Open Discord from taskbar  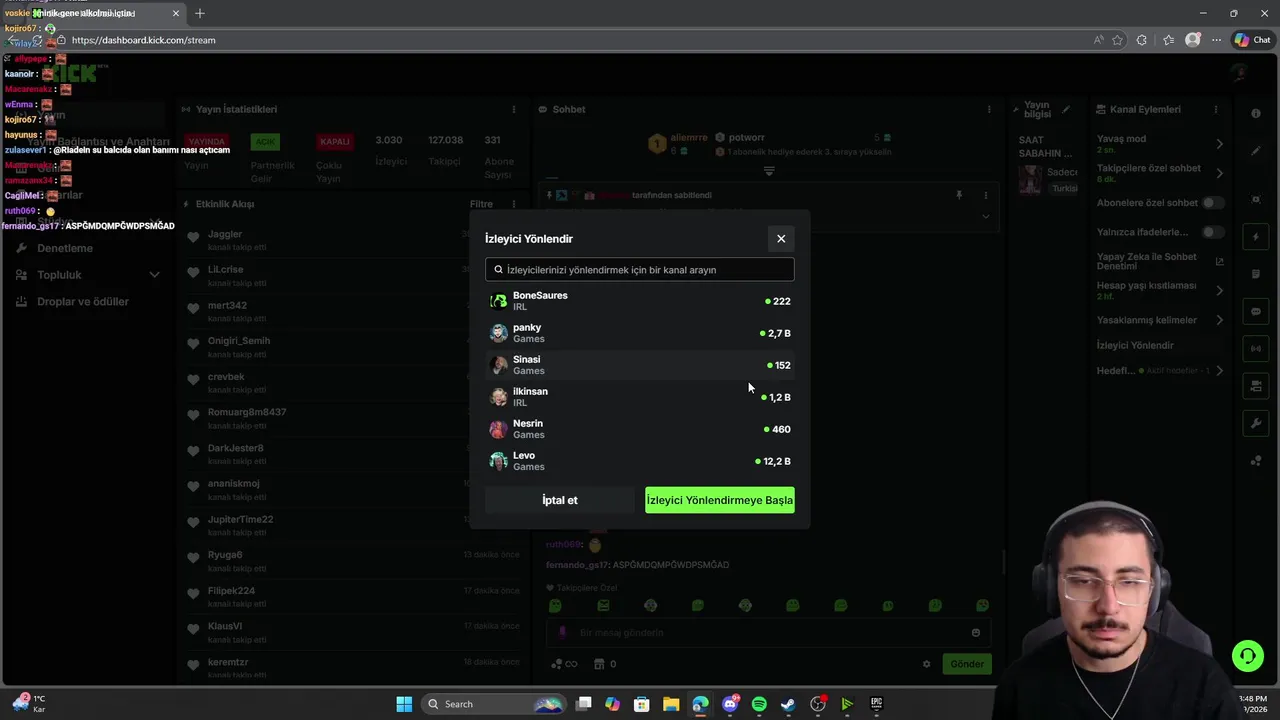click(731, 704)
